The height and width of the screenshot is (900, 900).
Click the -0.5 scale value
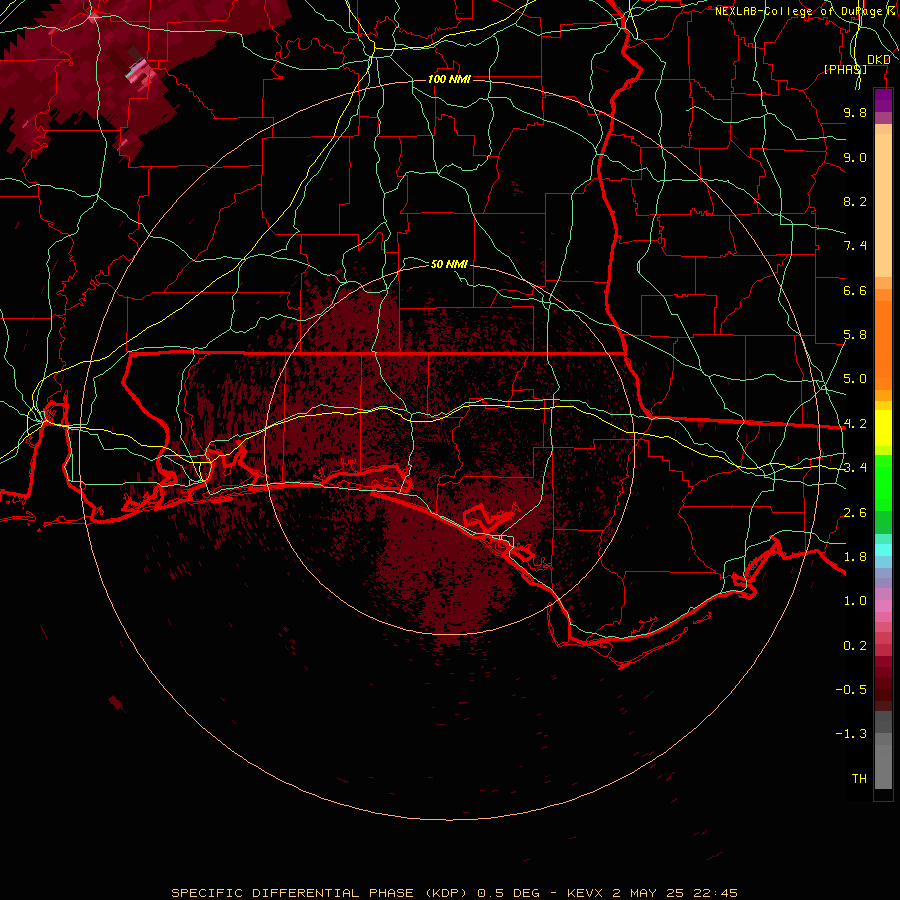pos(851,690)
